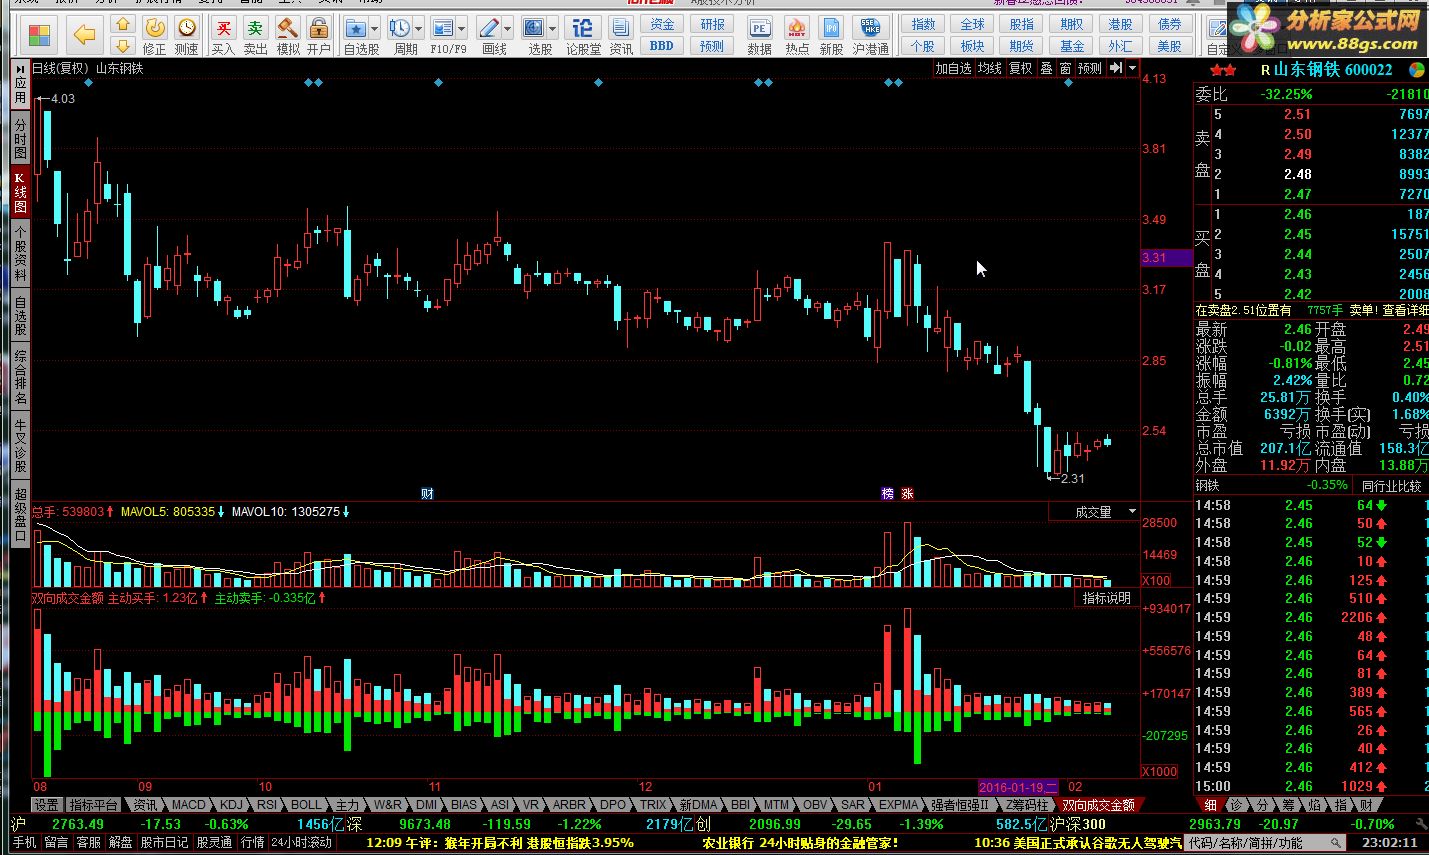1429x855 pixels.
Task: Select the EXPMA indicator tab
Action: 898,805
